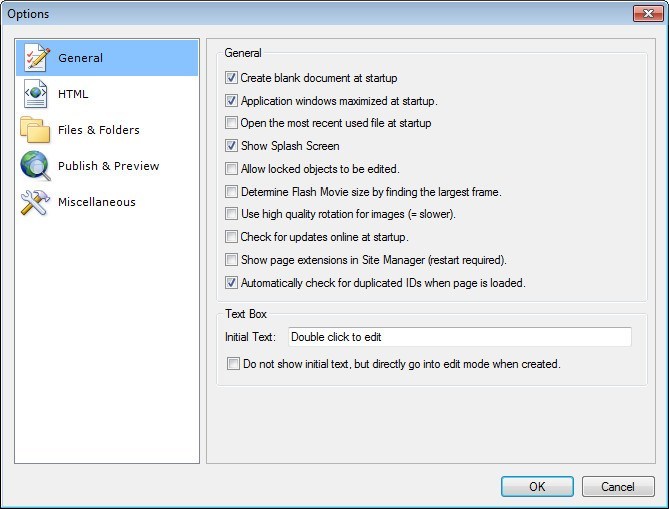Confirm settings with the OK button
The width and height of the screenshot is (669, 509).
tap(537, 486)
